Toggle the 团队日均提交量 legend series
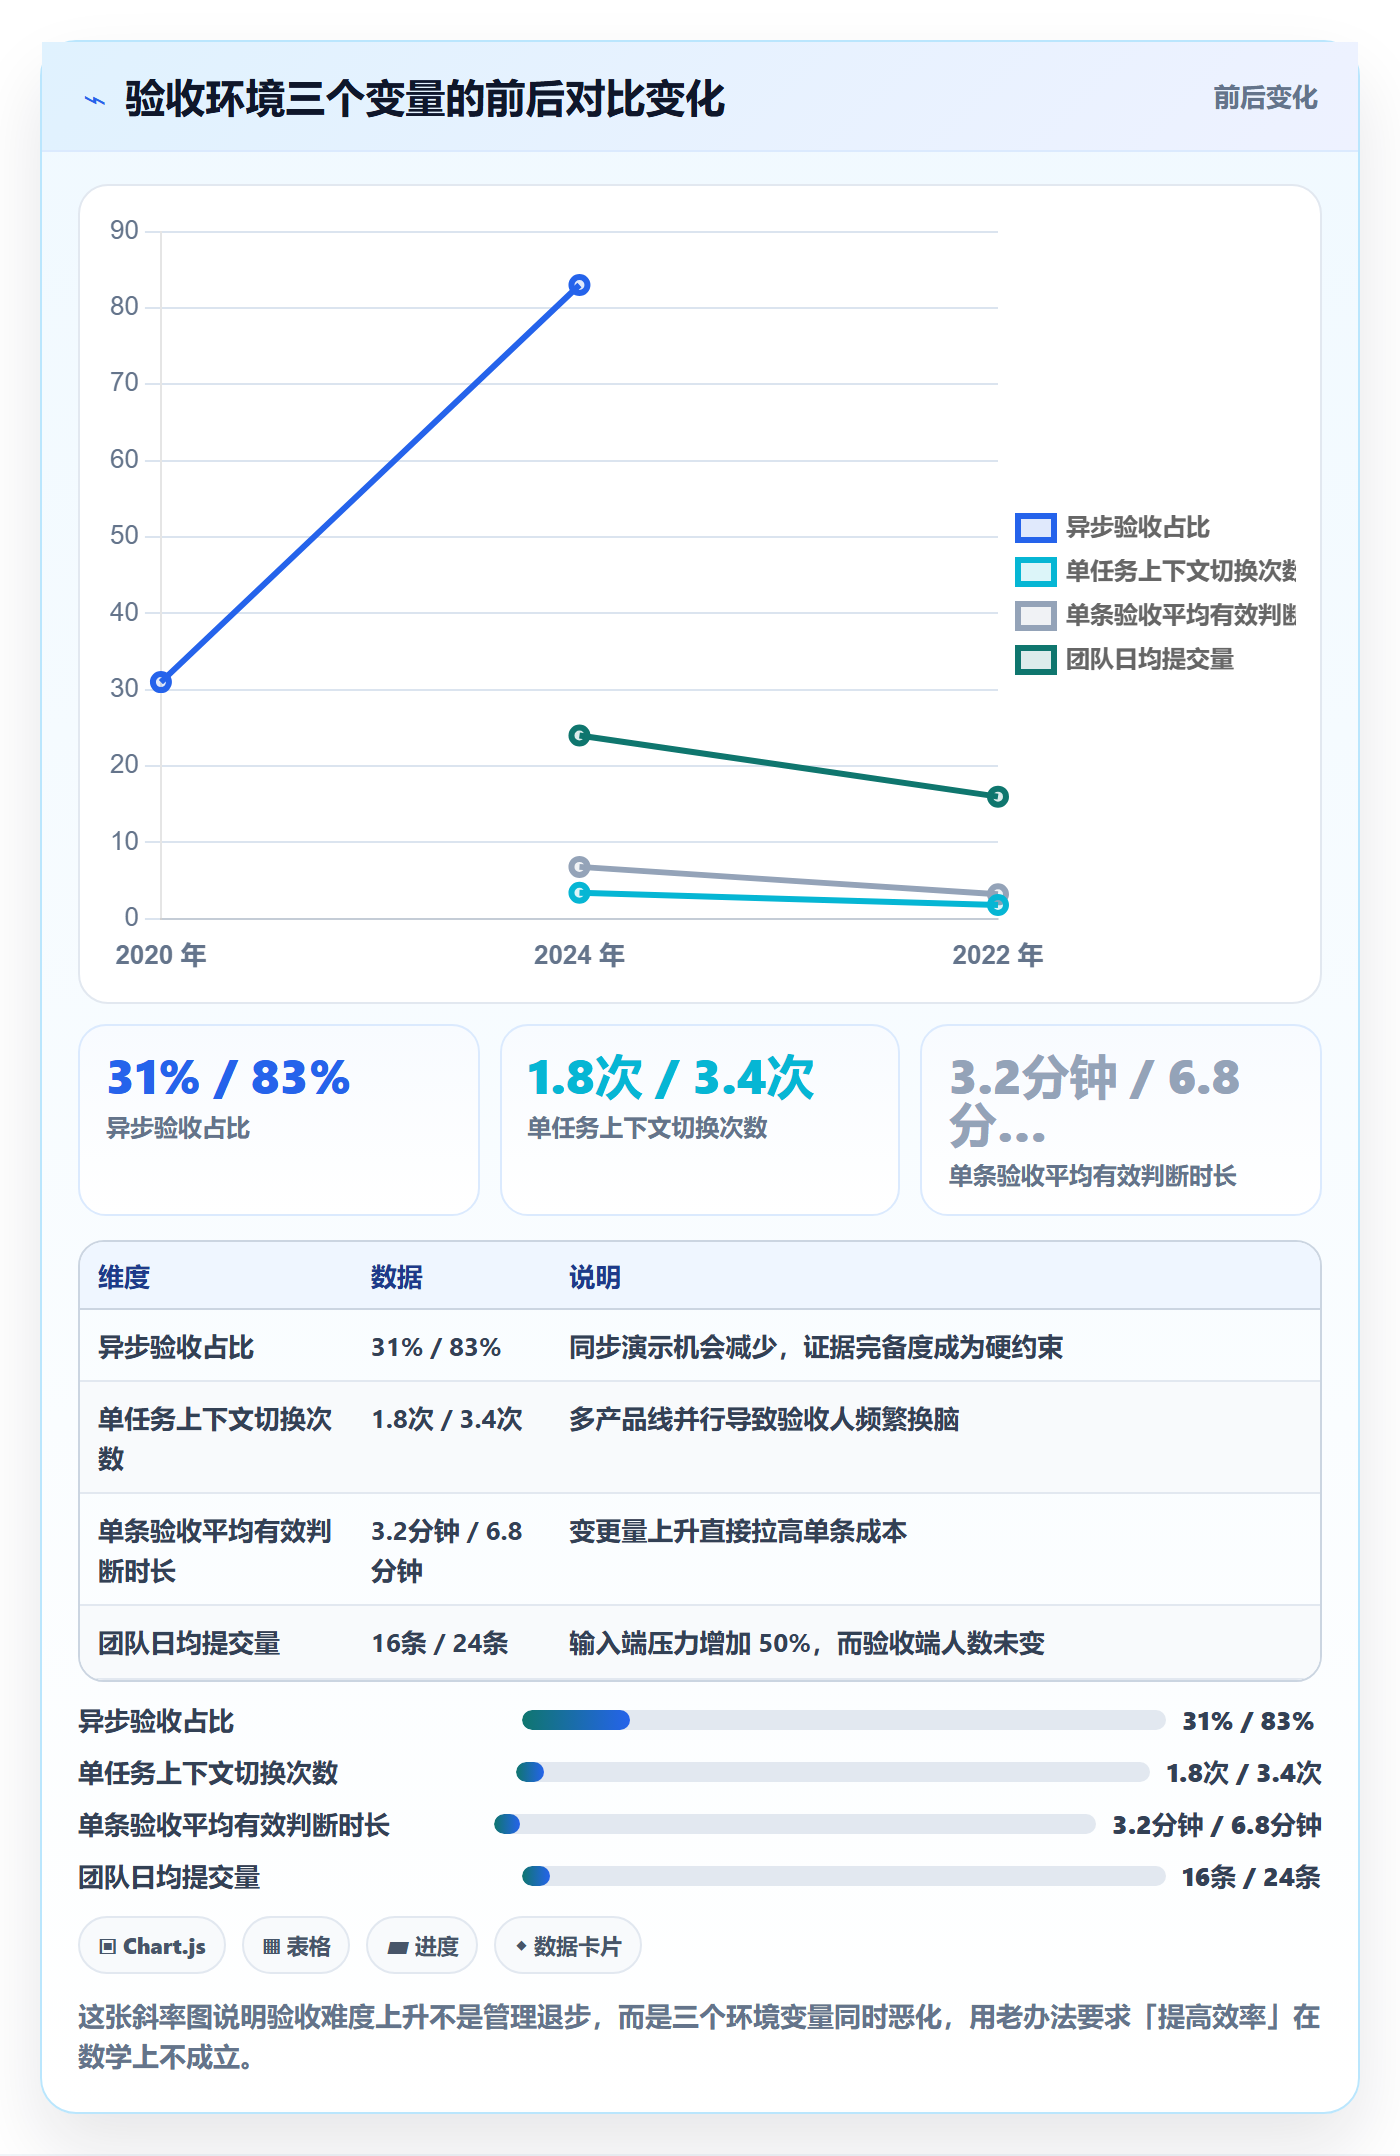 click(x=1124, y=659)
